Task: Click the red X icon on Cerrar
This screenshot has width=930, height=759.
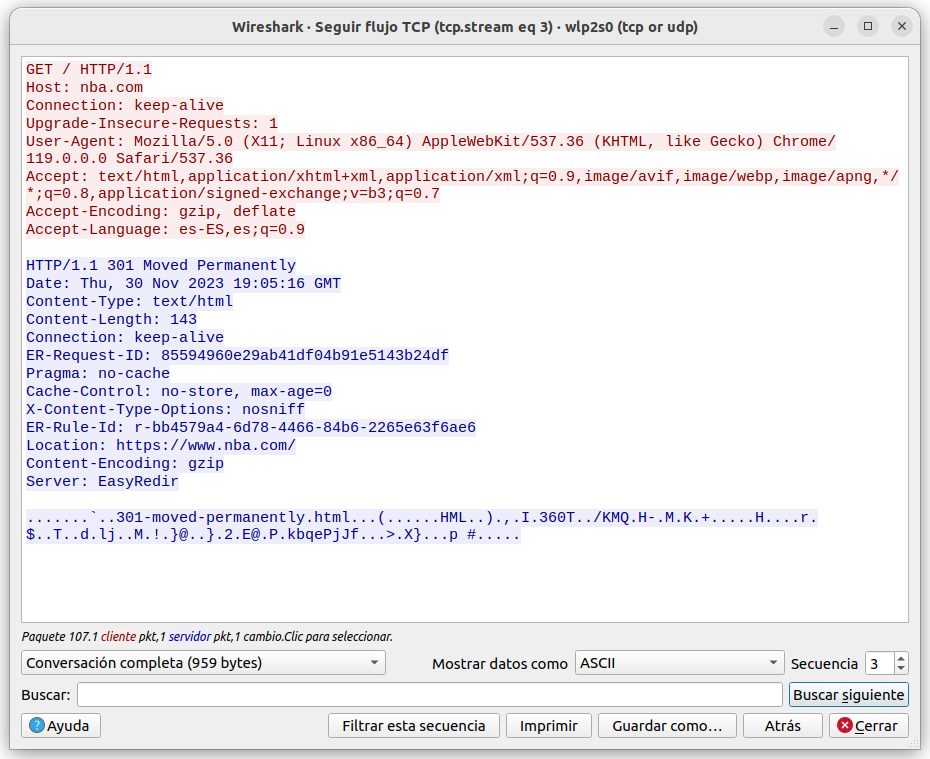Action: 845,725
